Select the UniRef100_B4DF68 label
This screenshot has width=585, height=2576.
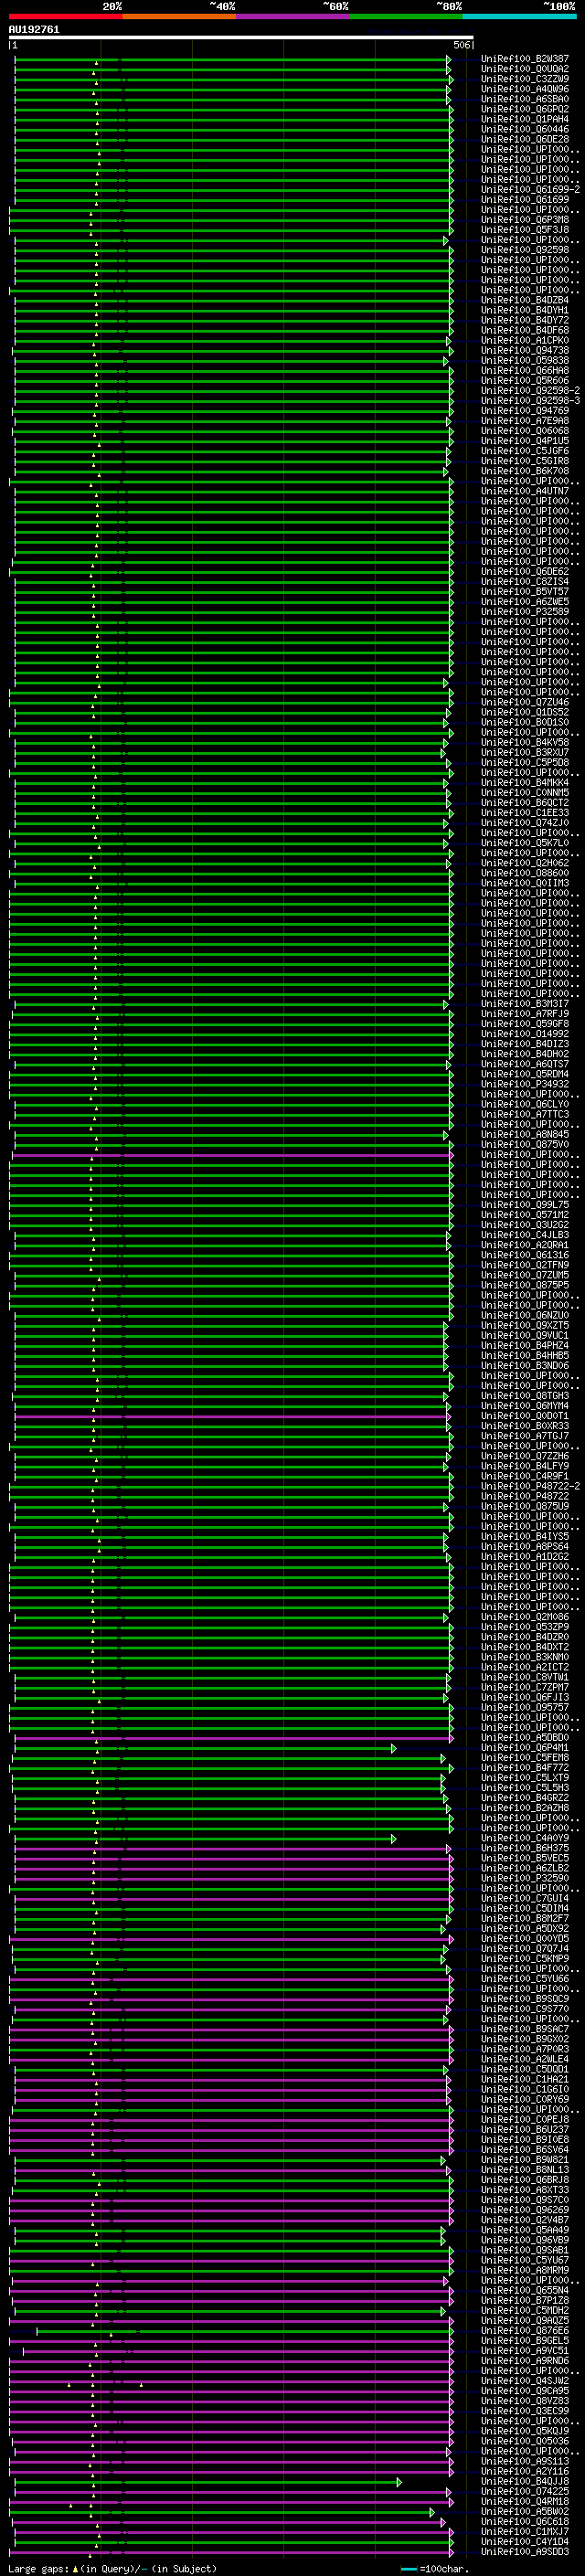tap(525, 330)
